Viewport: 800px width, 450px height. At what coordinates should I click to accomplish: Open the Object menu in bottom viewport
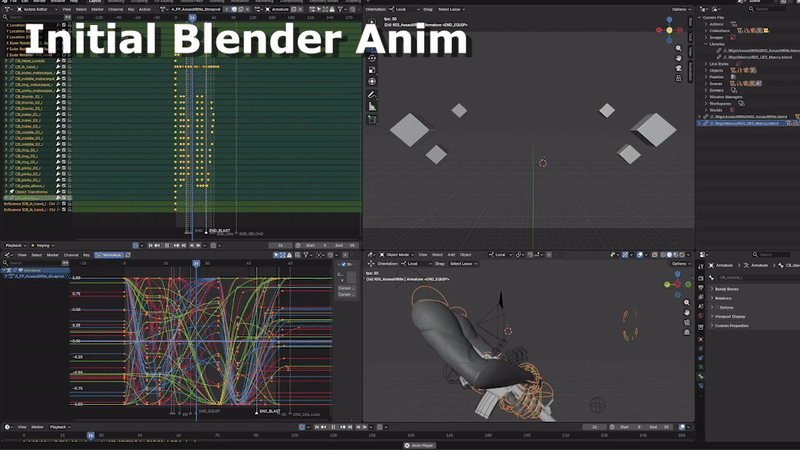(x=465, y=255)
